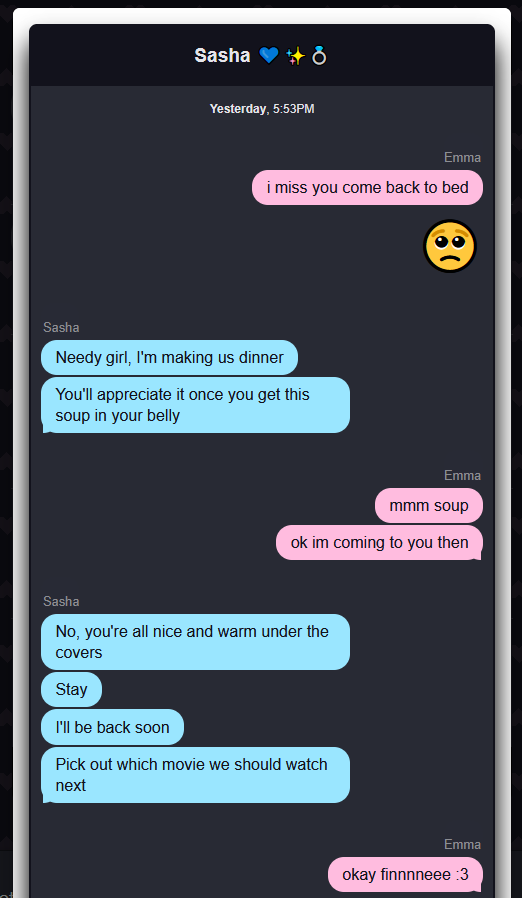The image size is (522, 898).
Task: Click the soup in your belly message
Action: (195, 405)
